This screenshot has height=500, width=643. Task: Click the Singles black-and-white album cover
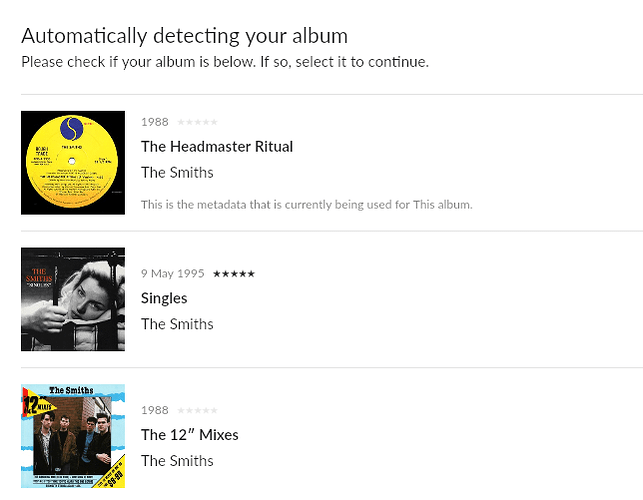click(x=72, y=299)
